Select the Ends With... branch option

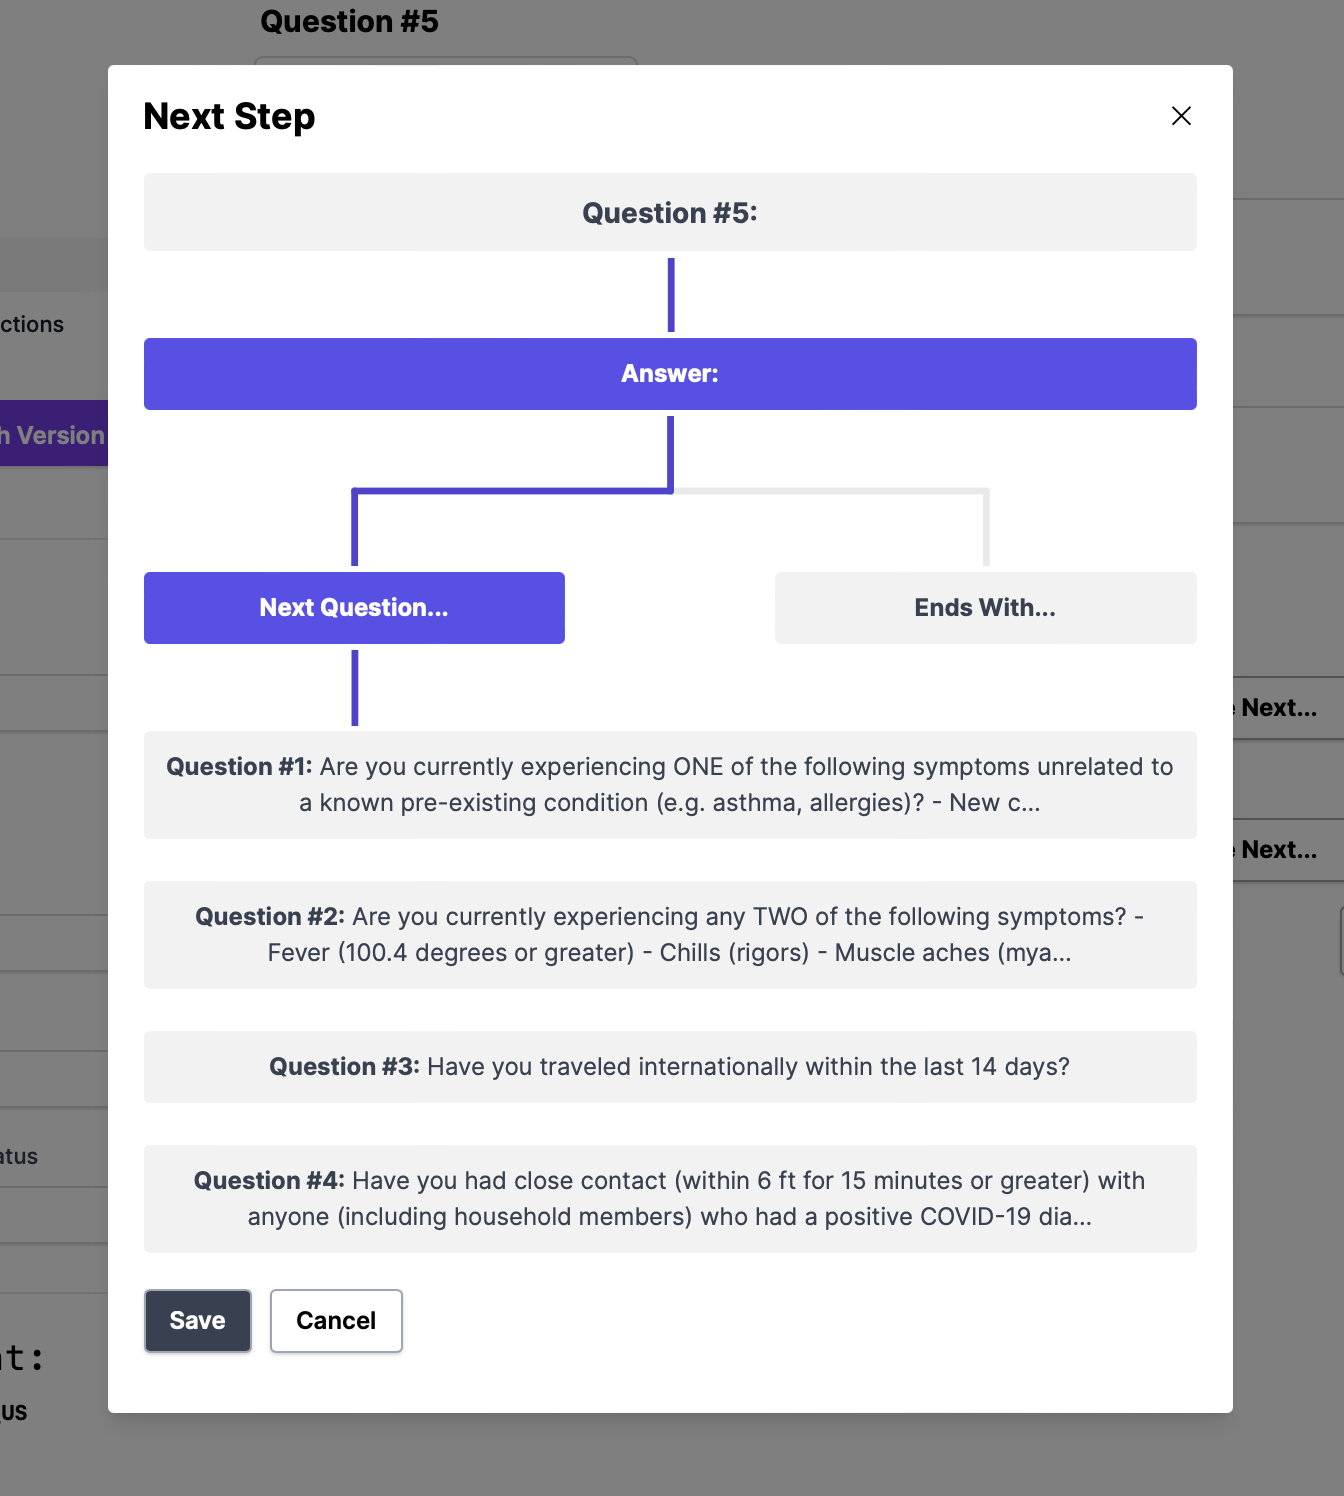point(985,608)
